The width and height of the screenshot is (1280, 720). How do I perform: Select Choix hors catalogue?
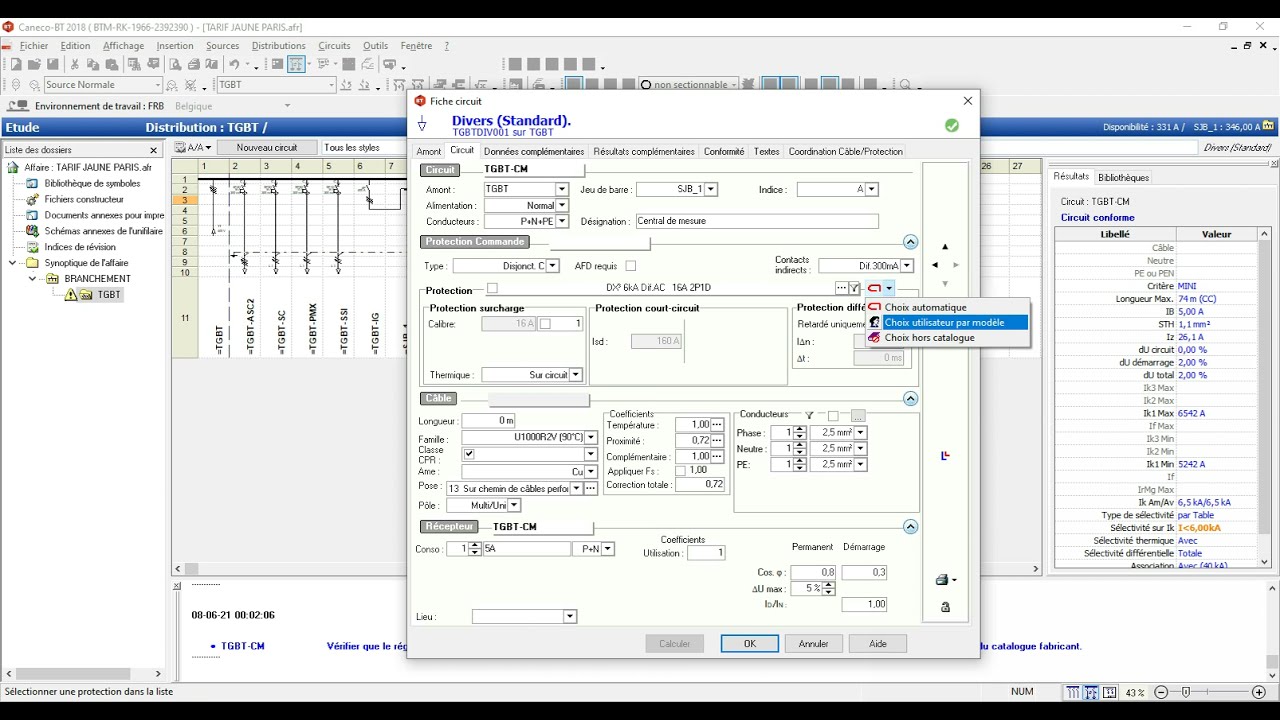point(948,338)
